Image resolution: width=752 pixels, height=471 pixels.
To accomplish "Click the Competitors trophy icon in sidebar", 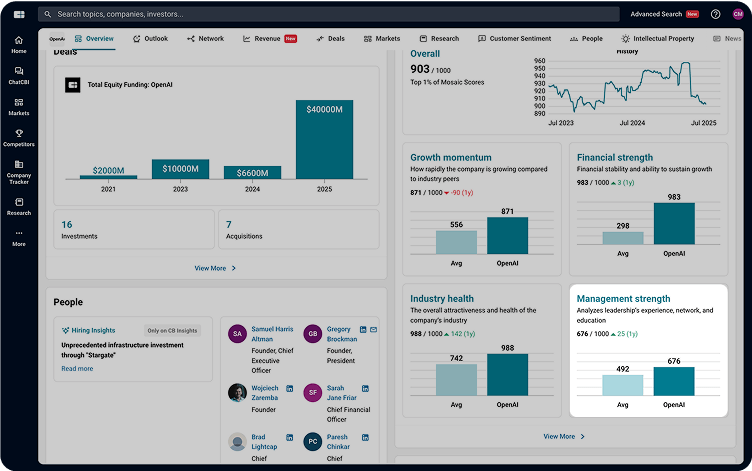I will point(18,137).
